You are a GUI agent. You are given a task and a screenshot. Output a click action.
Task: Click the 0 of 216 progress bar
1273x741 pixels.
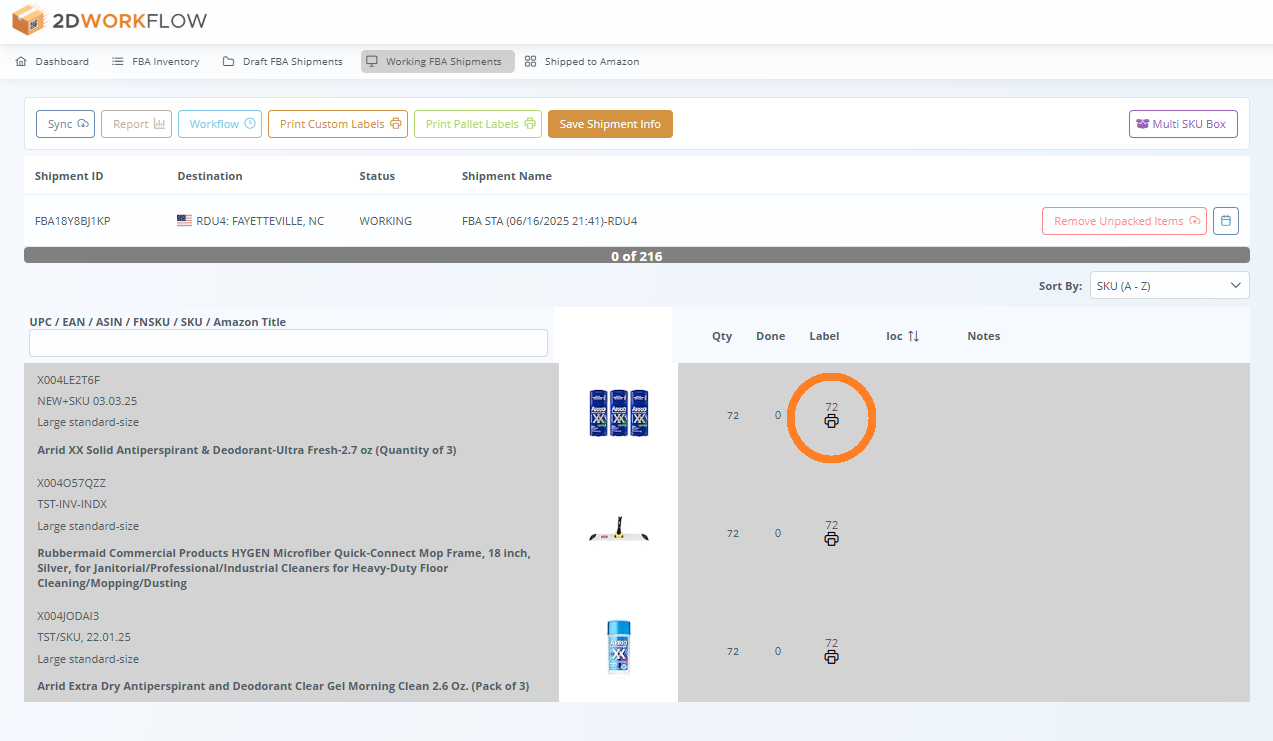636,256
